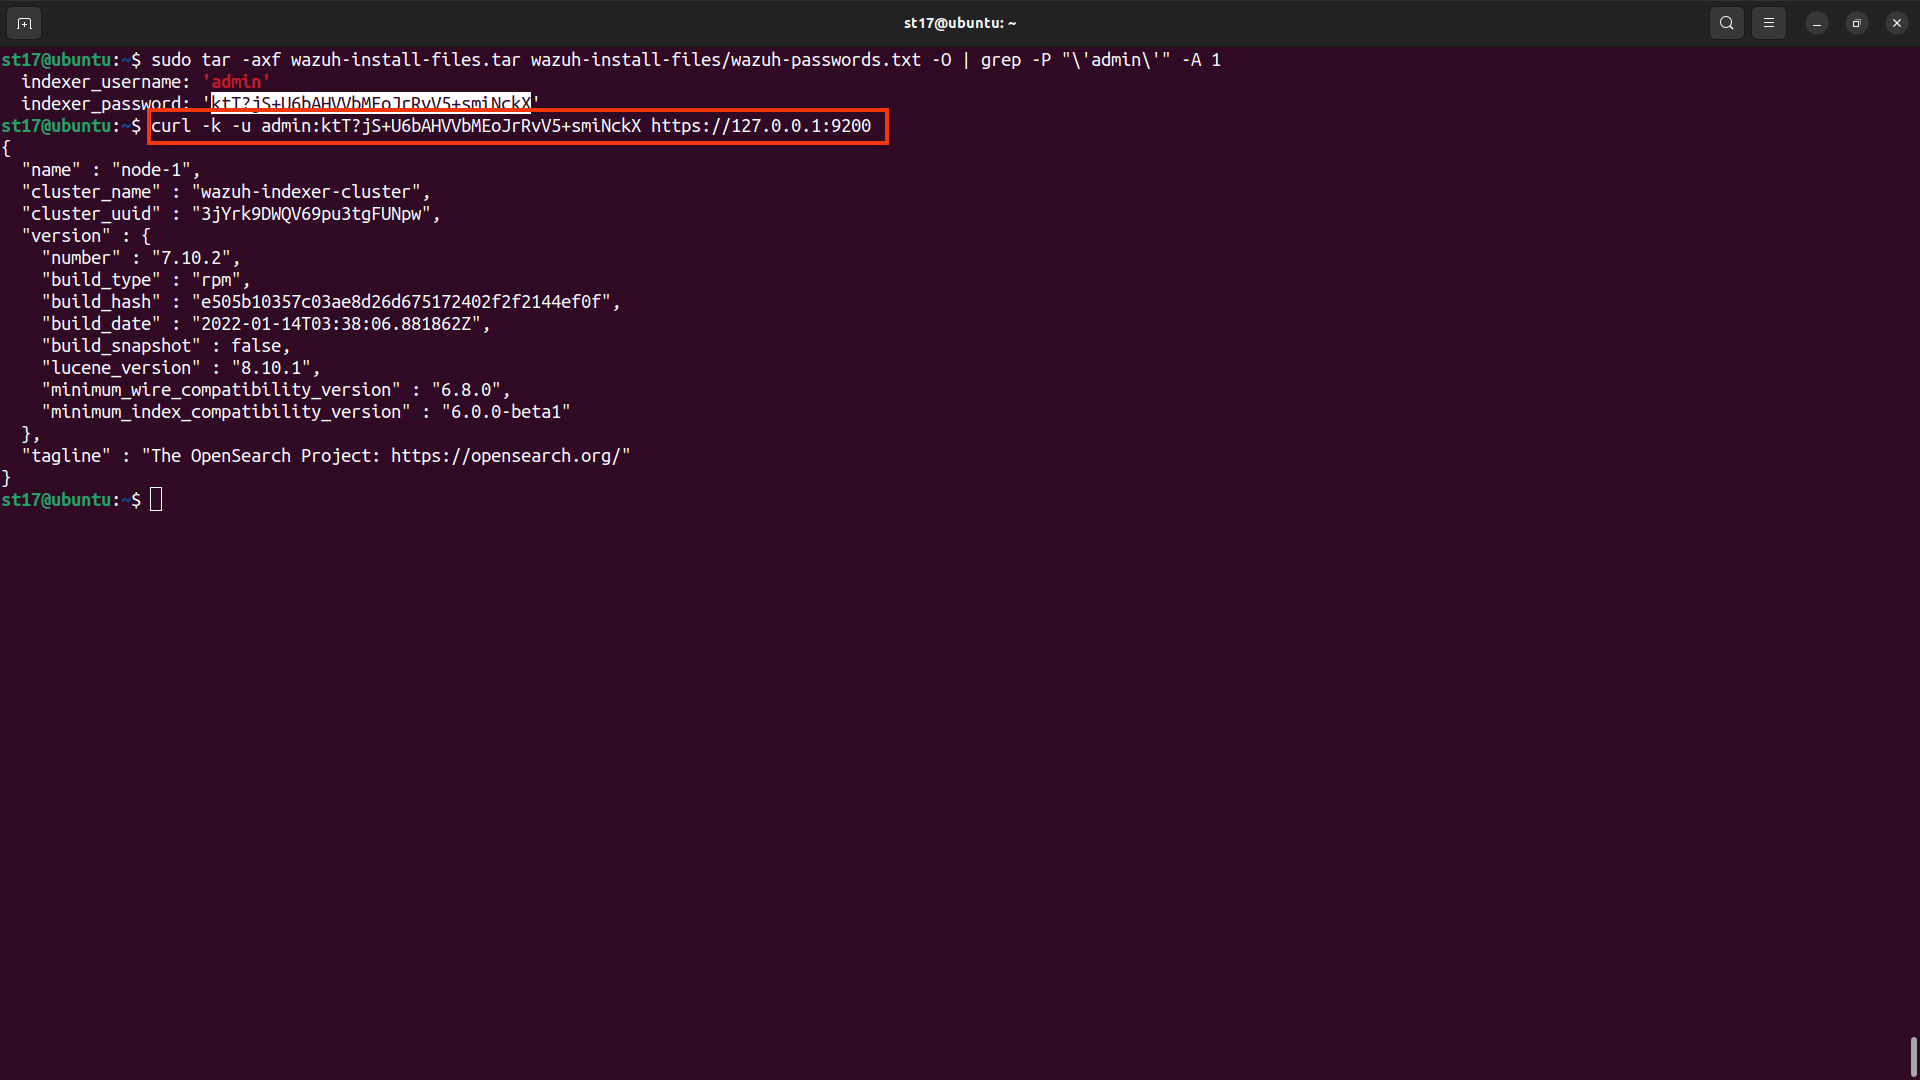Click the wire compatibility "6.8.0" value
This screenshot has width=1920, height=1080.
[466, 390]
